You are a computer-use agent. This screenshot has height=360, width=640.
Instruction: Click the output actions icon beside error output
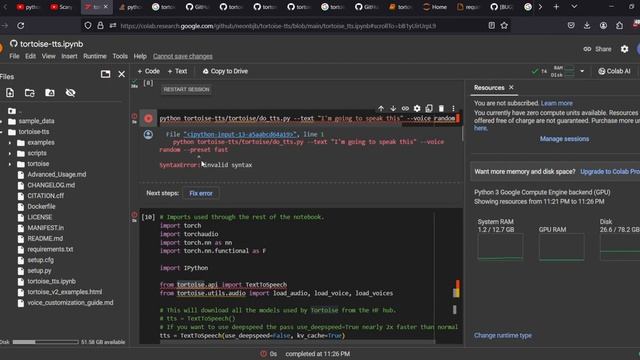point(148,134)
